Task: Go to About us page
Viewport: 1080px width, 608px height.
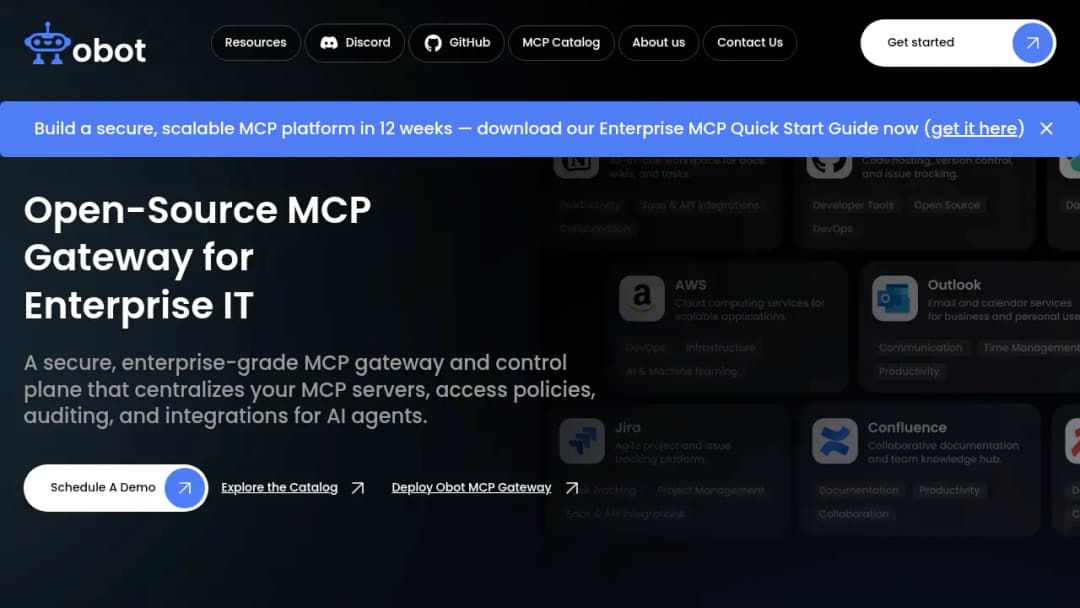Action: (x=658, y=43)
